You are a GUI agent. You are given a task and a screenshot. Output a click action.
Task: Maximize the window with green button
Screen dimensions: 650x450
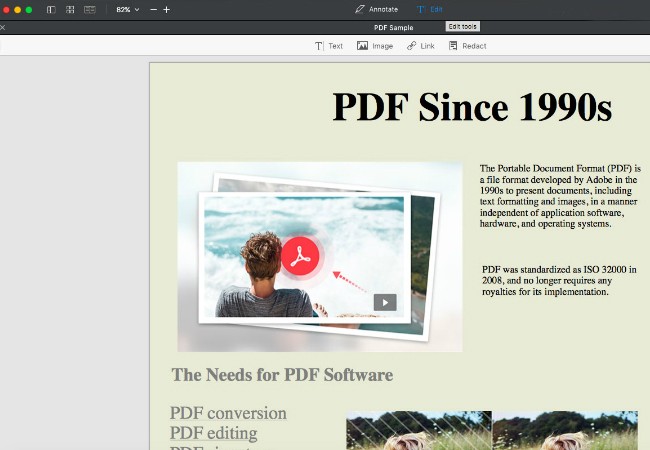point(29,10)
